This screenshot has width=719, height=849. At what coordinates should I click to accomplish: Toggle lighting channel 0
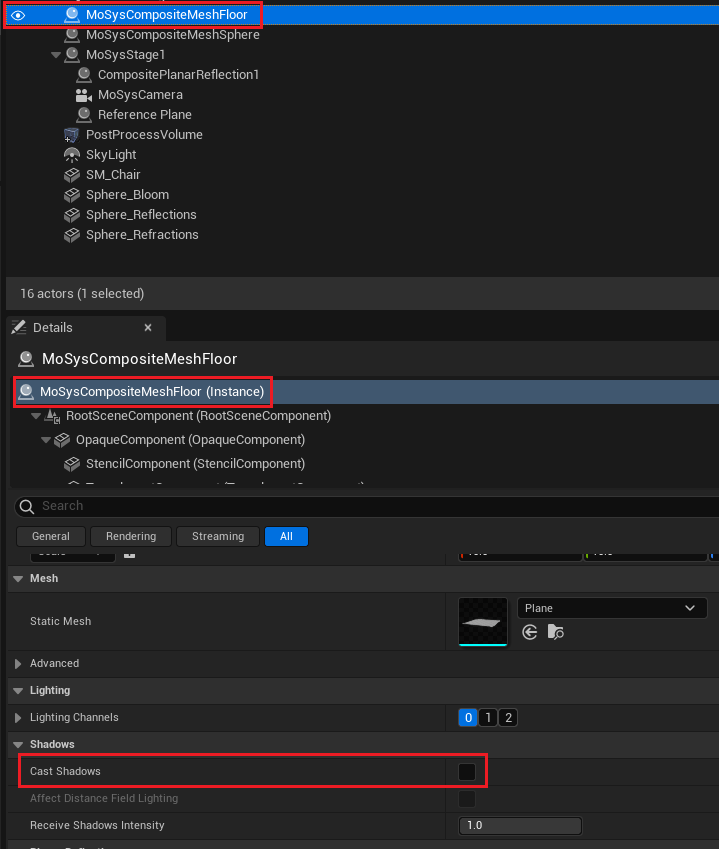pyautogui.click(x=468, y=717)
